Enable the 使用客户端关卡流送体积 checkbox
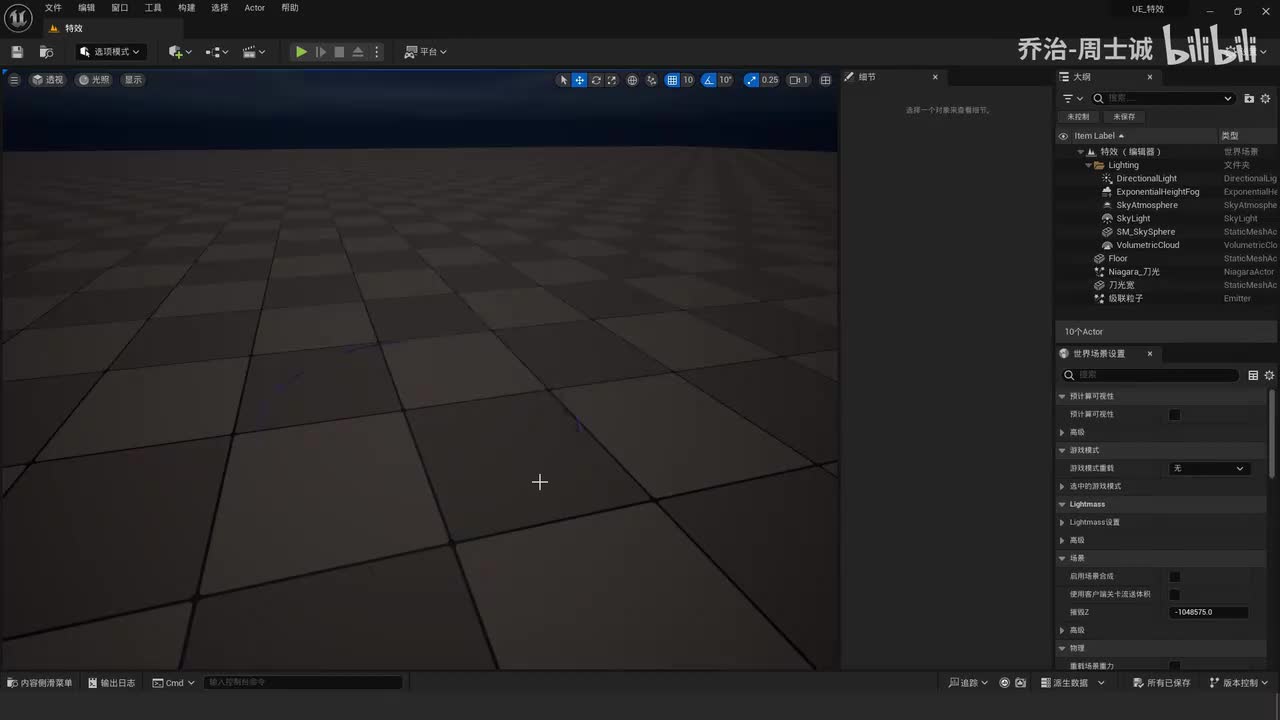 point(1175,594)
